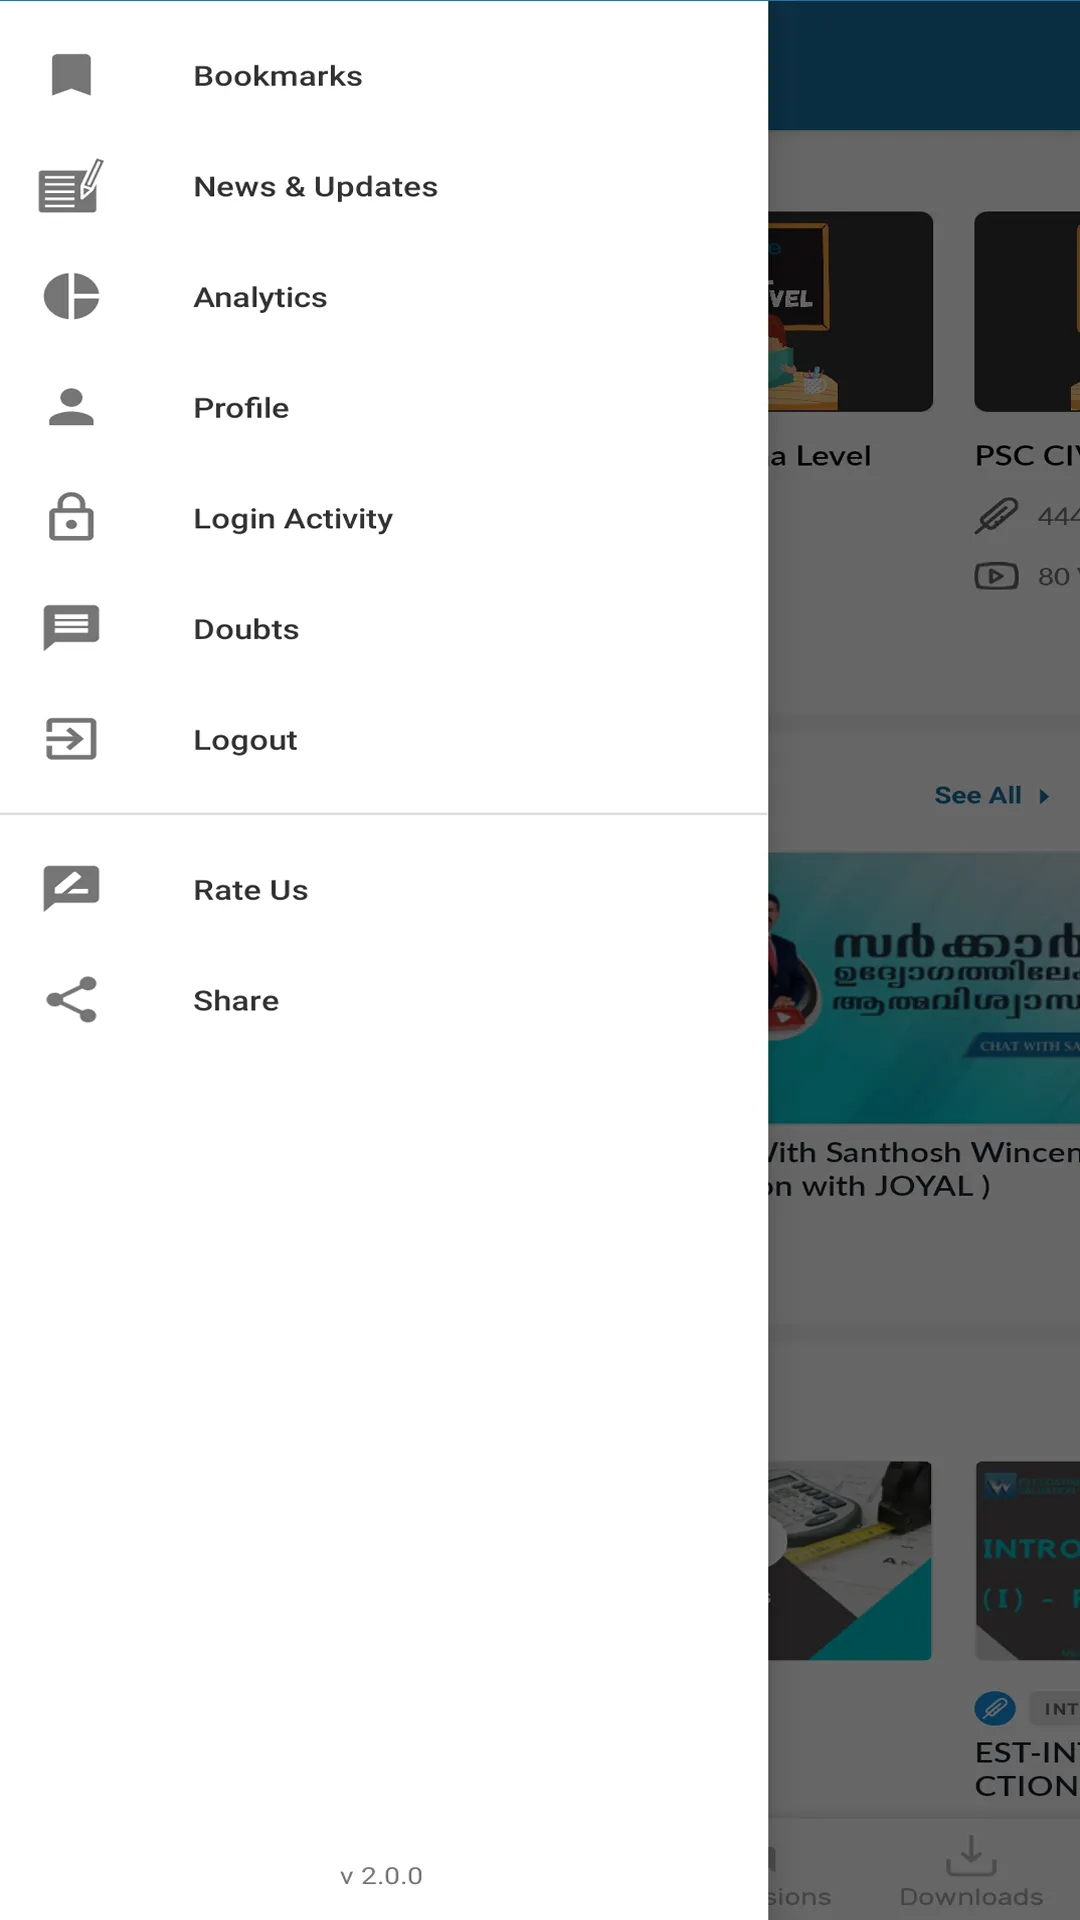This screenshot has width=1080, height=1920.
Task: Select the Profile person icon
Action: click(x=71, y=407)
